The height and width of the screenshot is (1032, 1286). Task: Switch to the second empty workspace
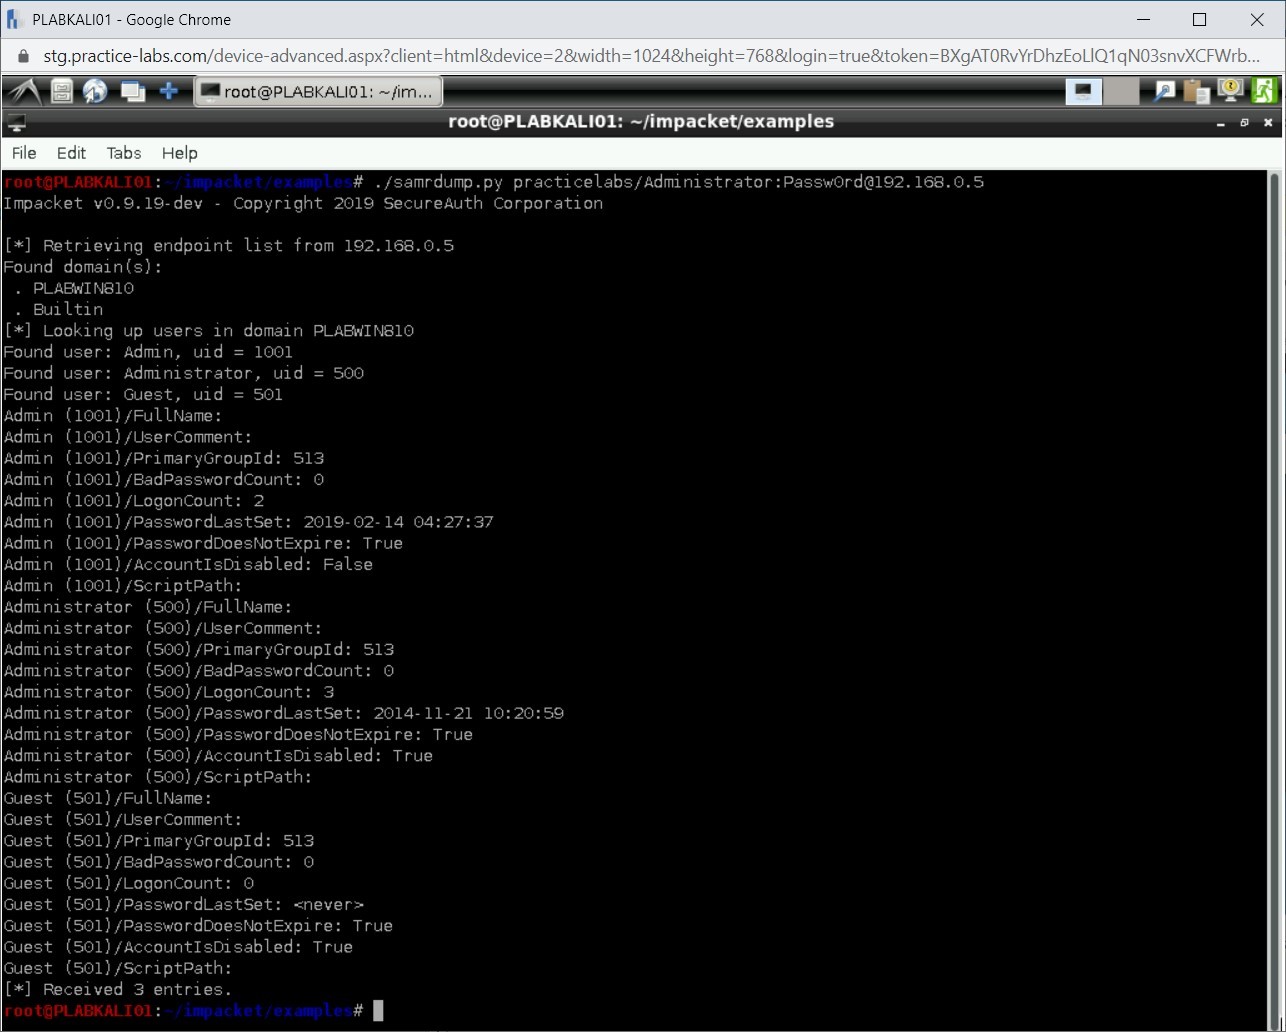[1121, 92]
